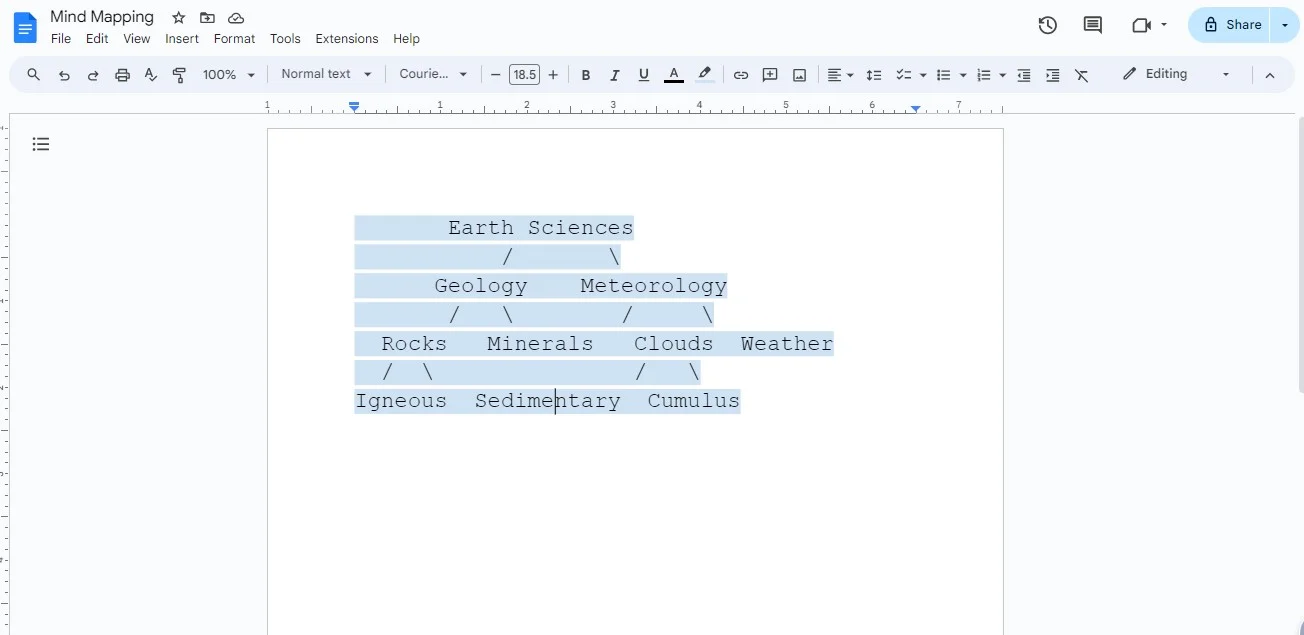Open the Extensions menu
The image size is (1304, 635).
point(346,39)
